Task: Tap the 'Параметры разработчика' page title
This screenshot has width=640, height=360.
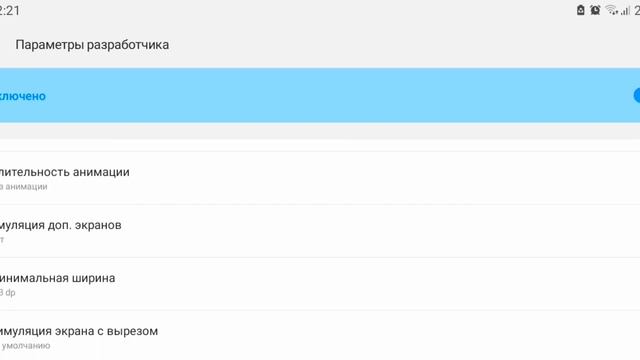Action: pyautogui.click(x=92, y=45)
